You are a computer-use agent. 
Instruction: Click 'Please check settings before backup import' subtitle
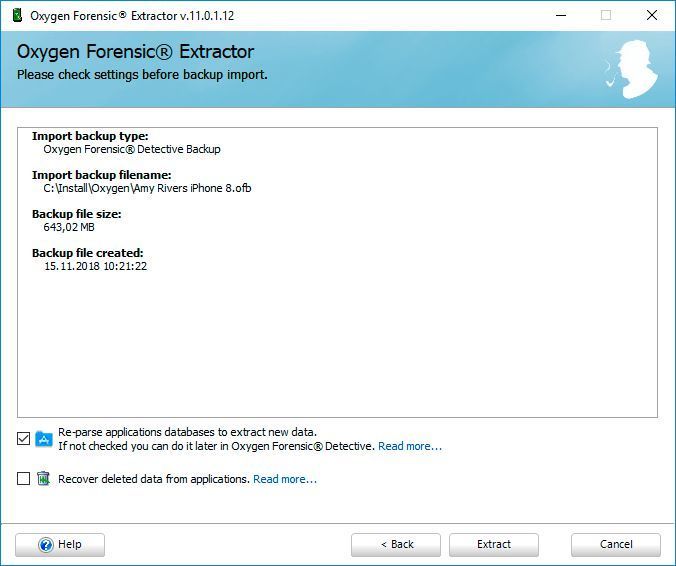click(142, 75)
